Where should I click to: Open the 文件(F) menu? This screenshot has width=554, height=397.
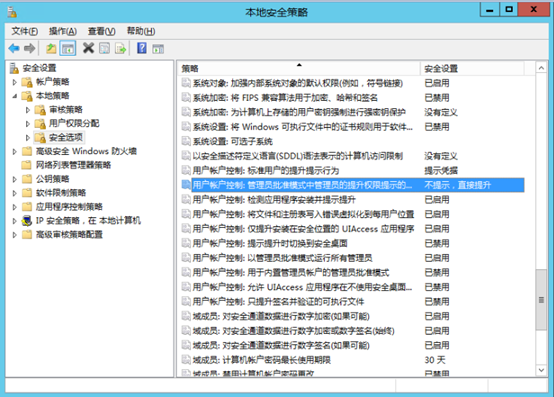(24, 31)
